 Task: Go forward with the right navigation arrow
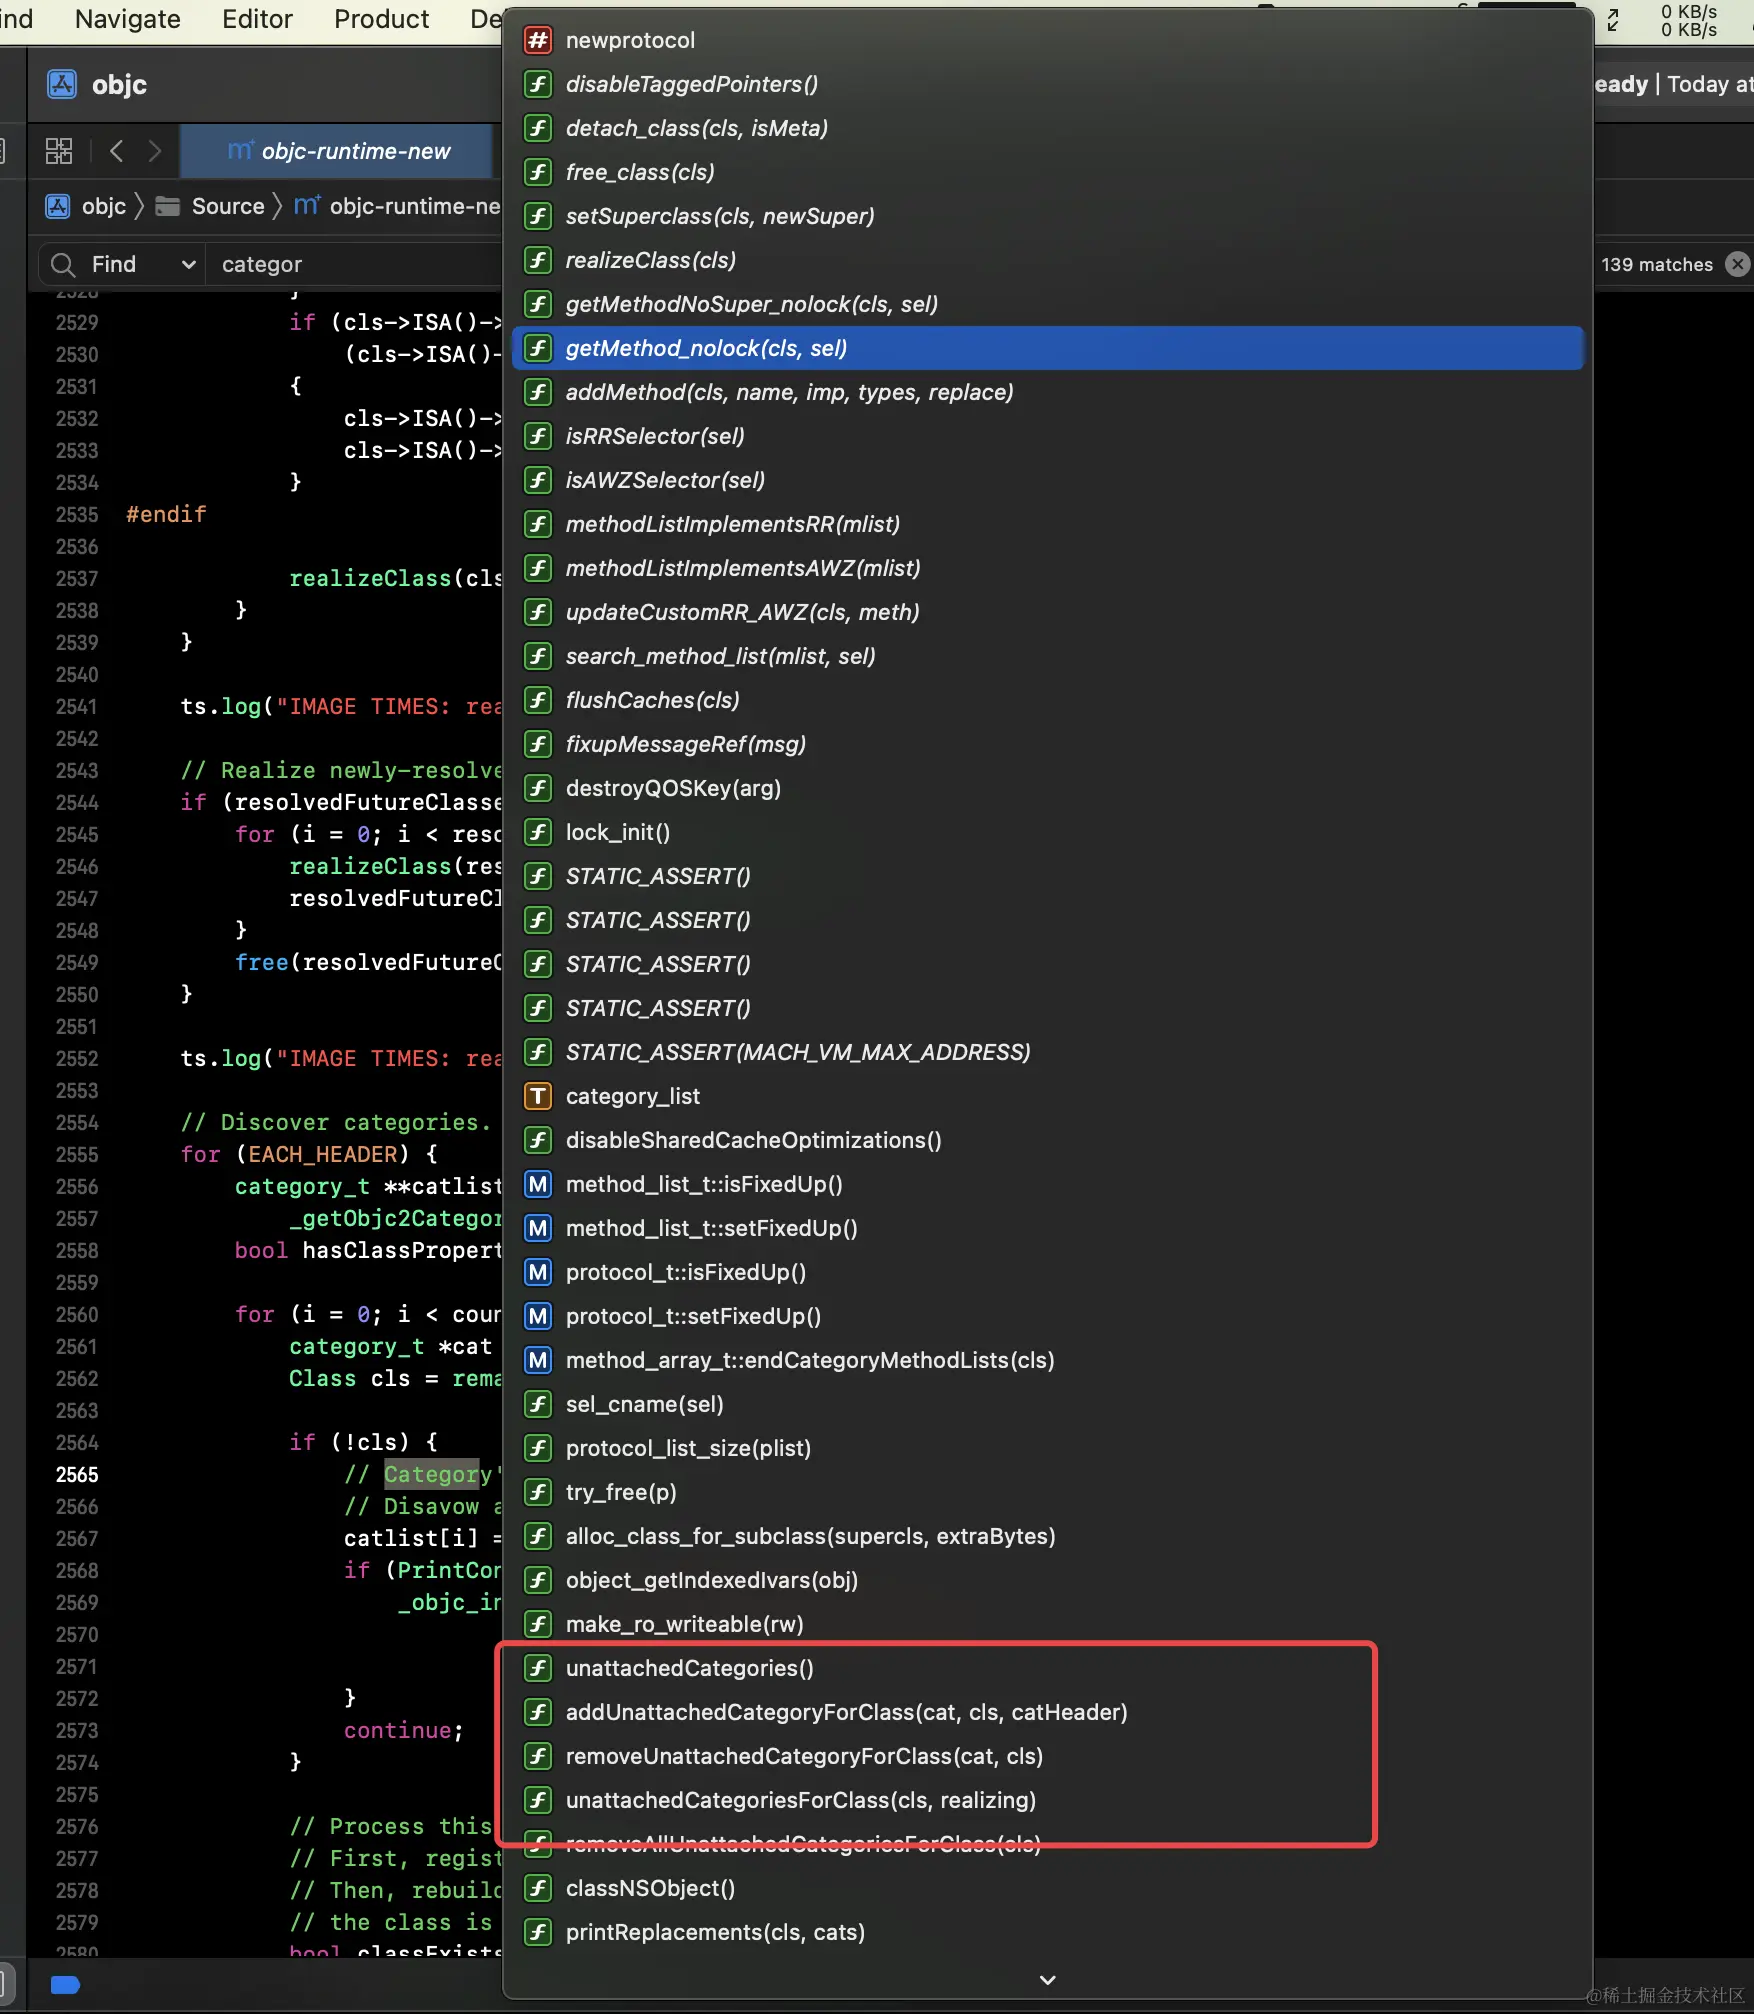(154, 151)
